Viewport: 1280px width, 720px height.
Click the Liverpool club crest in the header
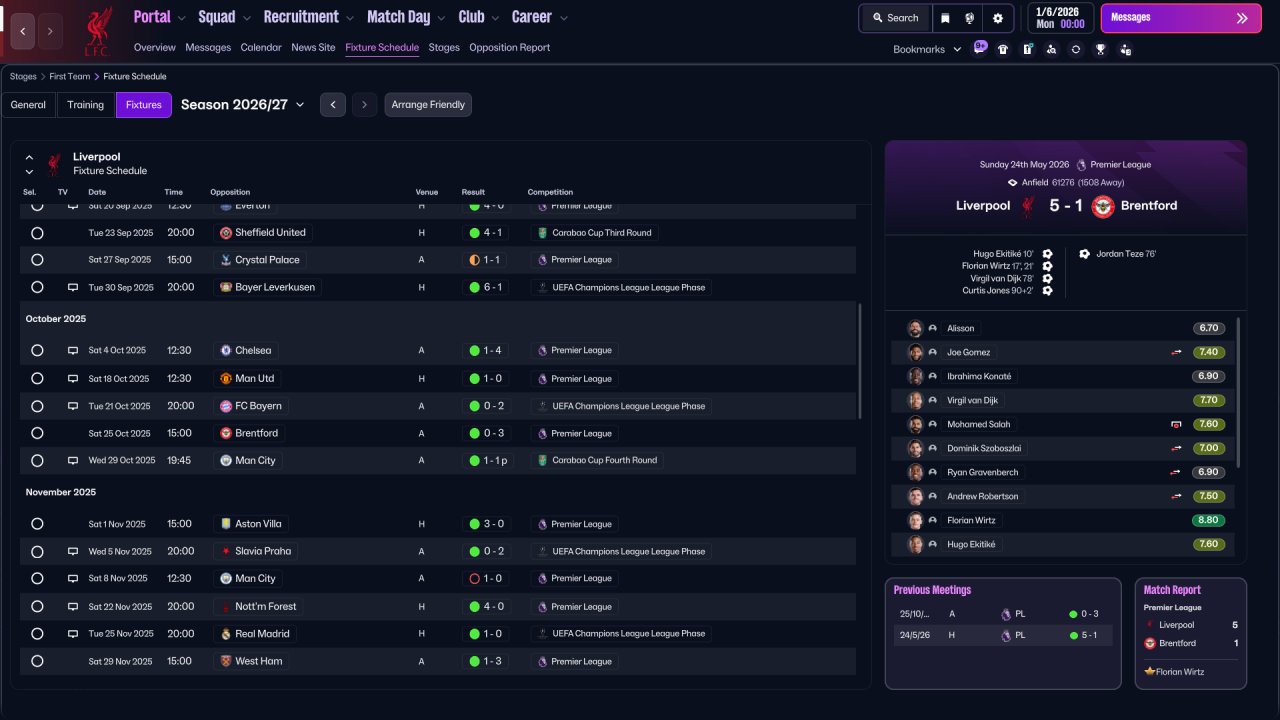(x=98, y=32)
